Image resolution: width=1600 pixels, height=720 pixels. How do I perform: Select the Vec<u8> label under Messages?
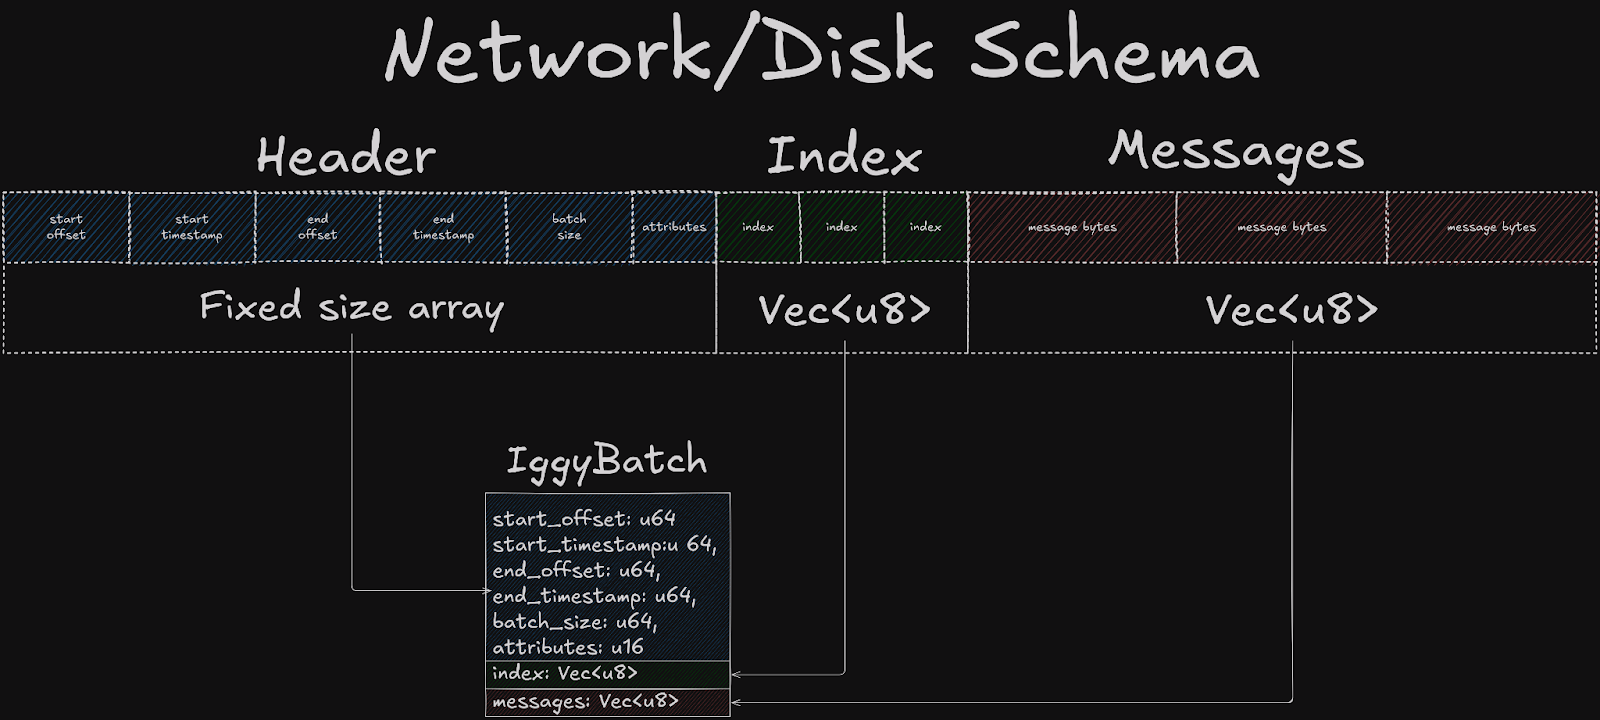coord(1292,310)
